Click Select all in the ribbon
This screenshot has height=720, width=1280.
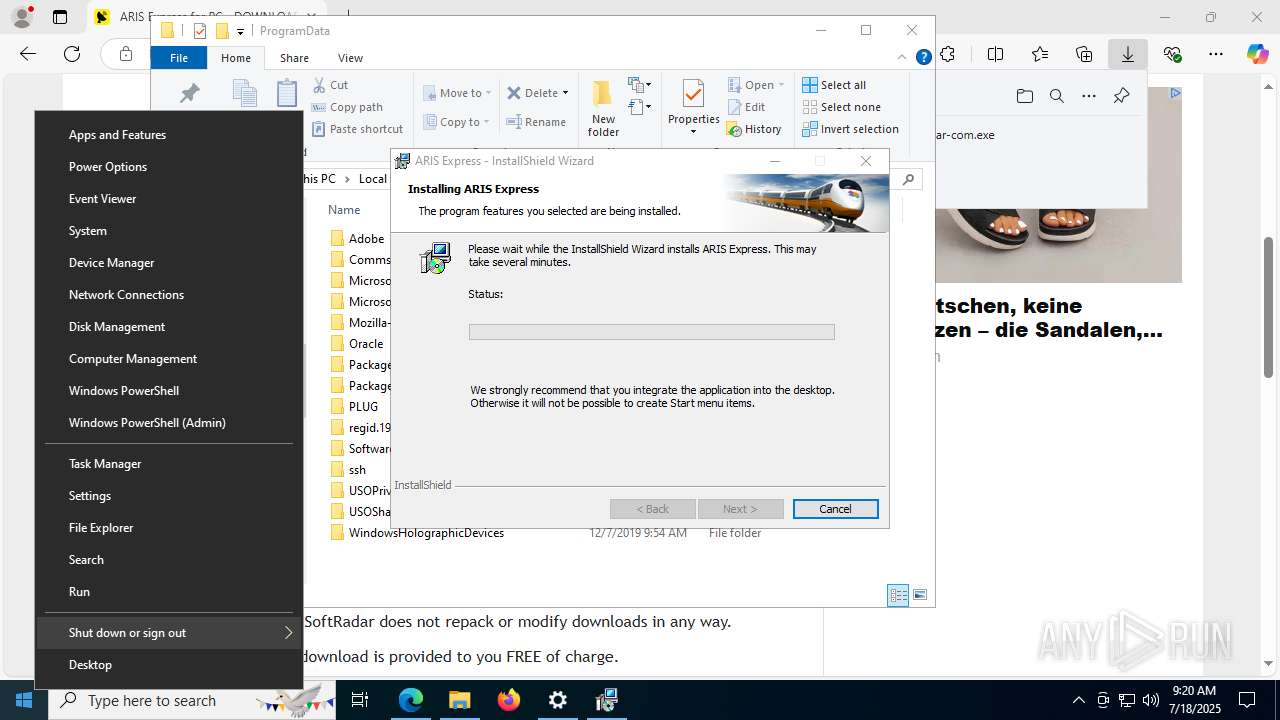(834, 85)
